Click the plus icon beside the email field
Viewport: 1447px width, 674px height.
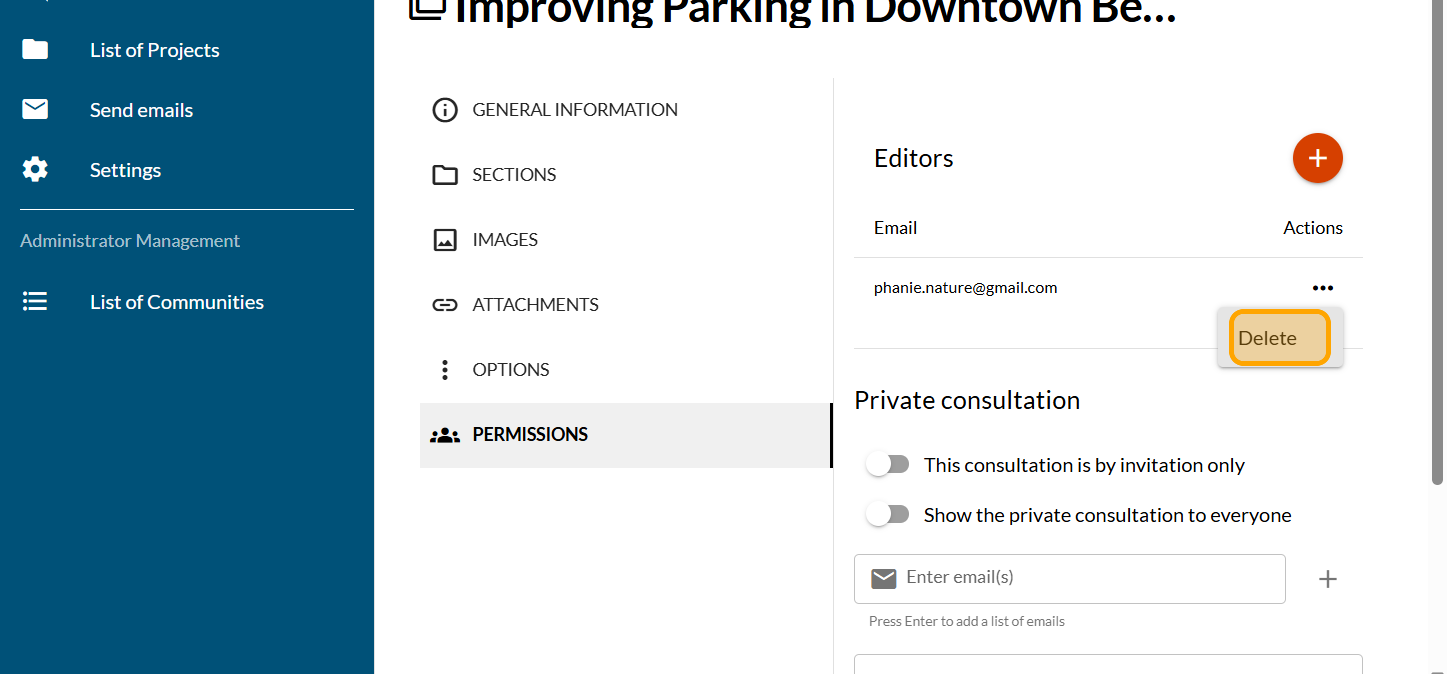coord(1327,579)
